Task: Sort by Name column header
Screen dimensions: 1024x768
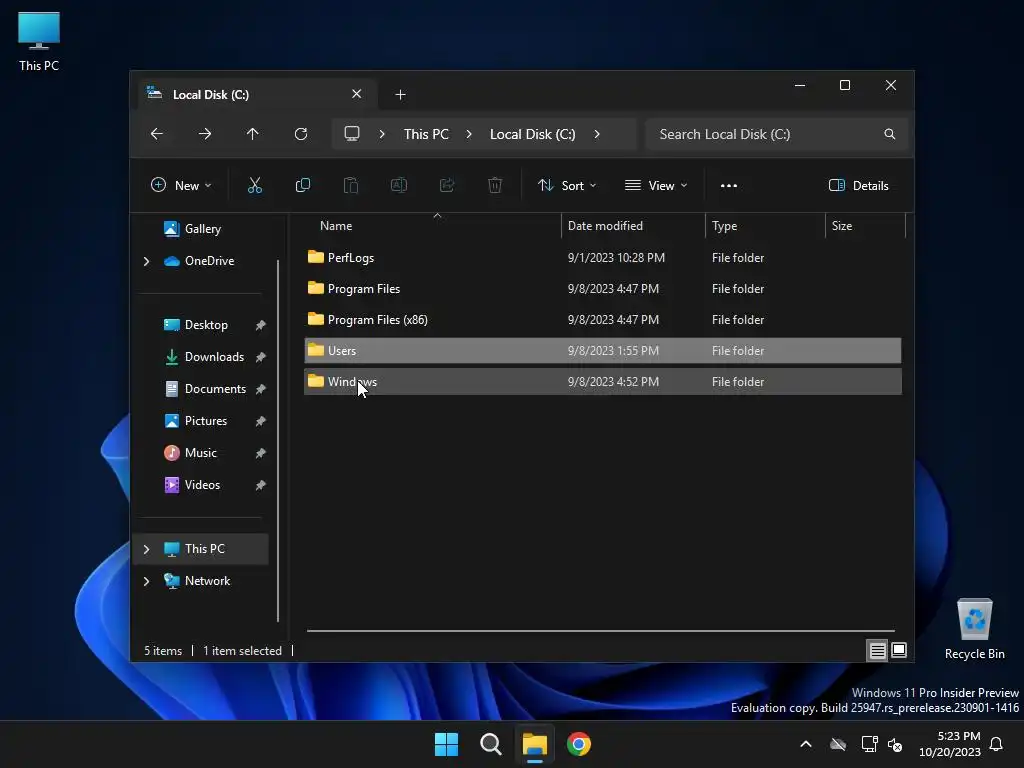Action: click(x=432, y=226)
